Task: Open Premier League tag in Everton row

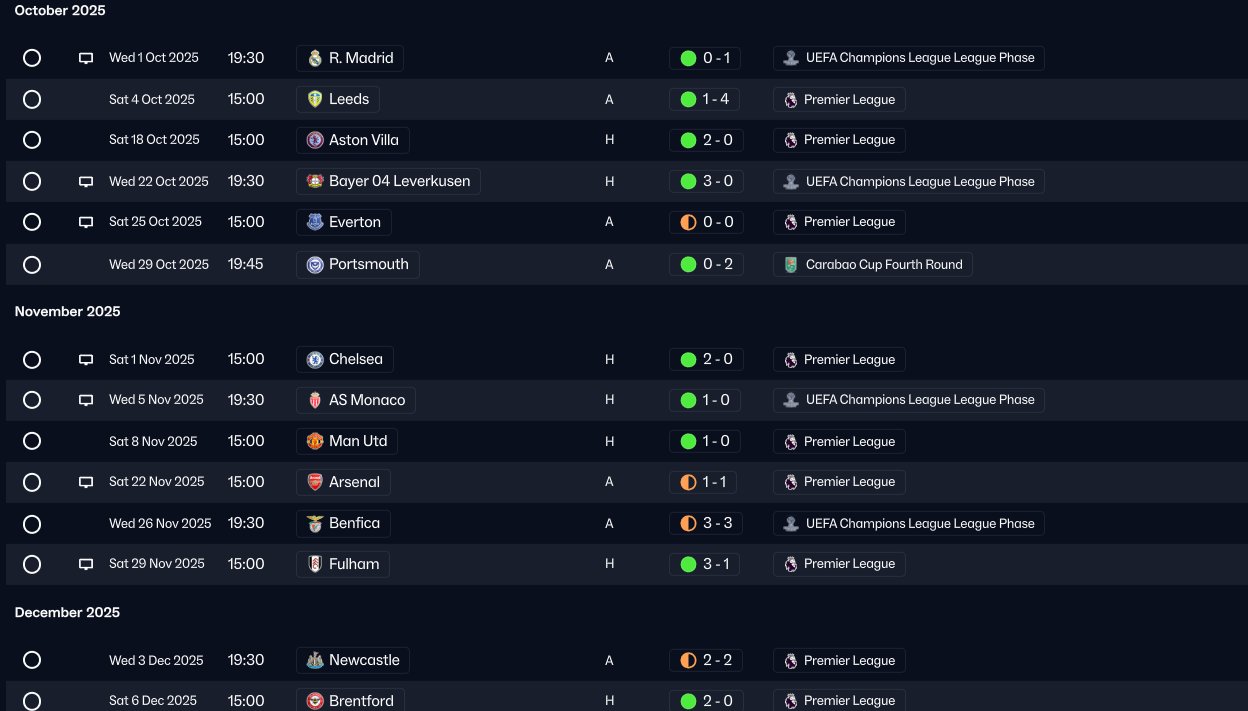Action: point(839,222)
